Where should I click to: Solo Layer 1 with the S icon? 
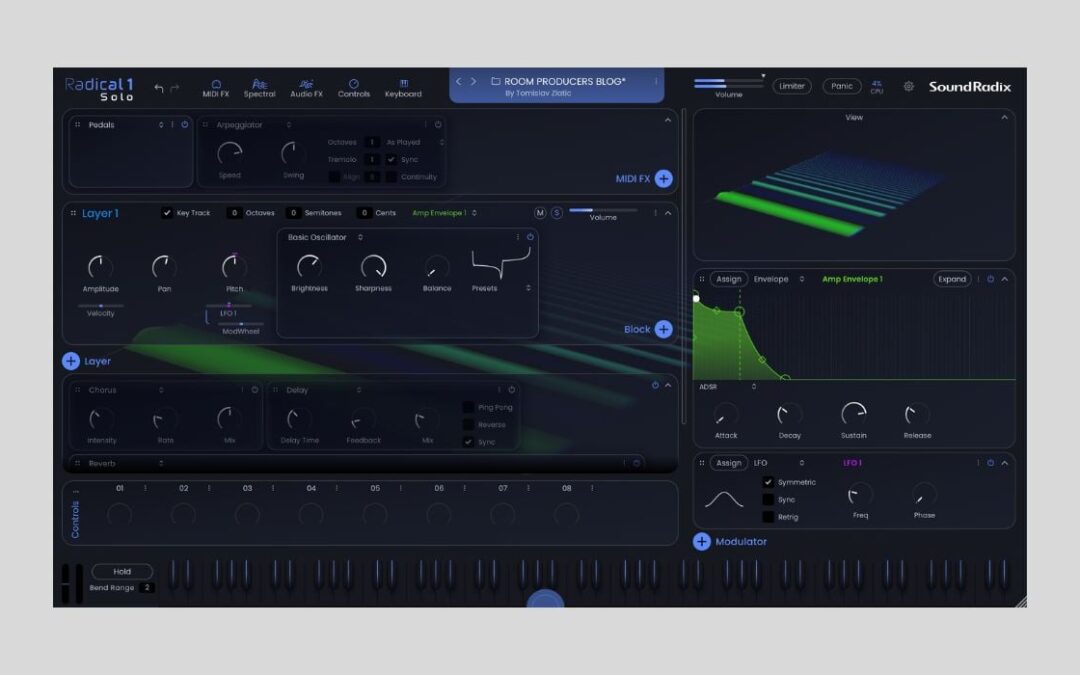point(557,213)
